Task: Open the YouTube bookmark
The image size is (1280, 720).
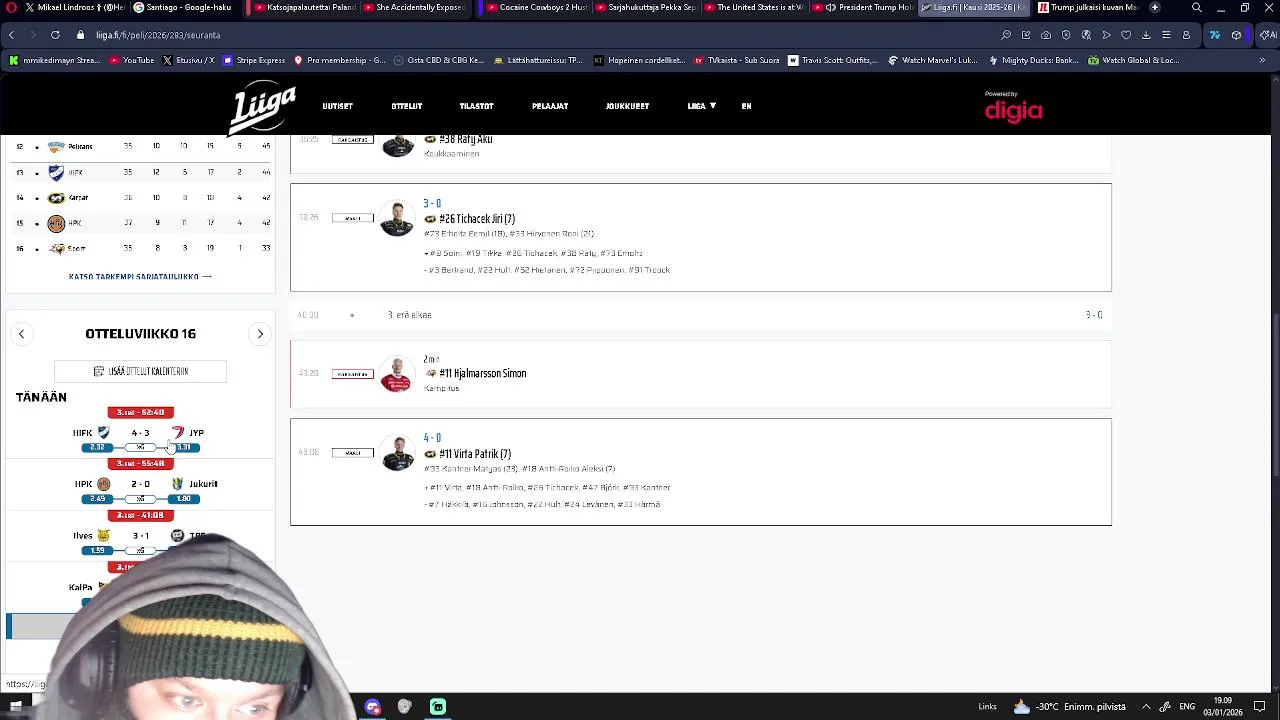Action: coord(132,60)
